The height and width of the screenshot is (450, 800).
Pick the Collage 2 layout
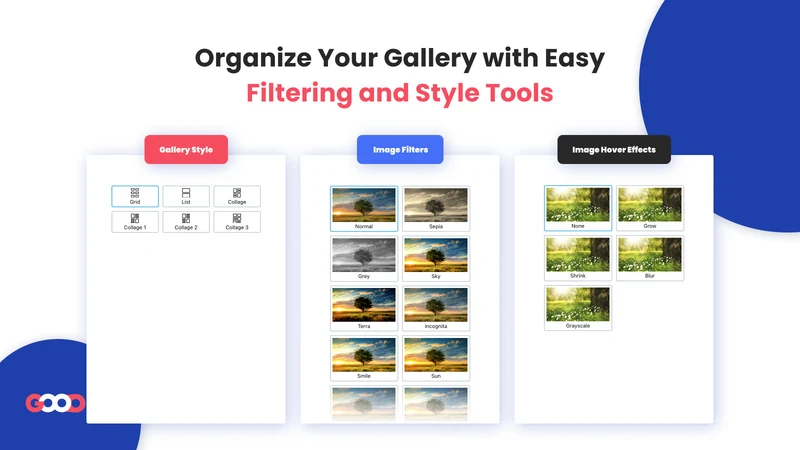[186, 222]
